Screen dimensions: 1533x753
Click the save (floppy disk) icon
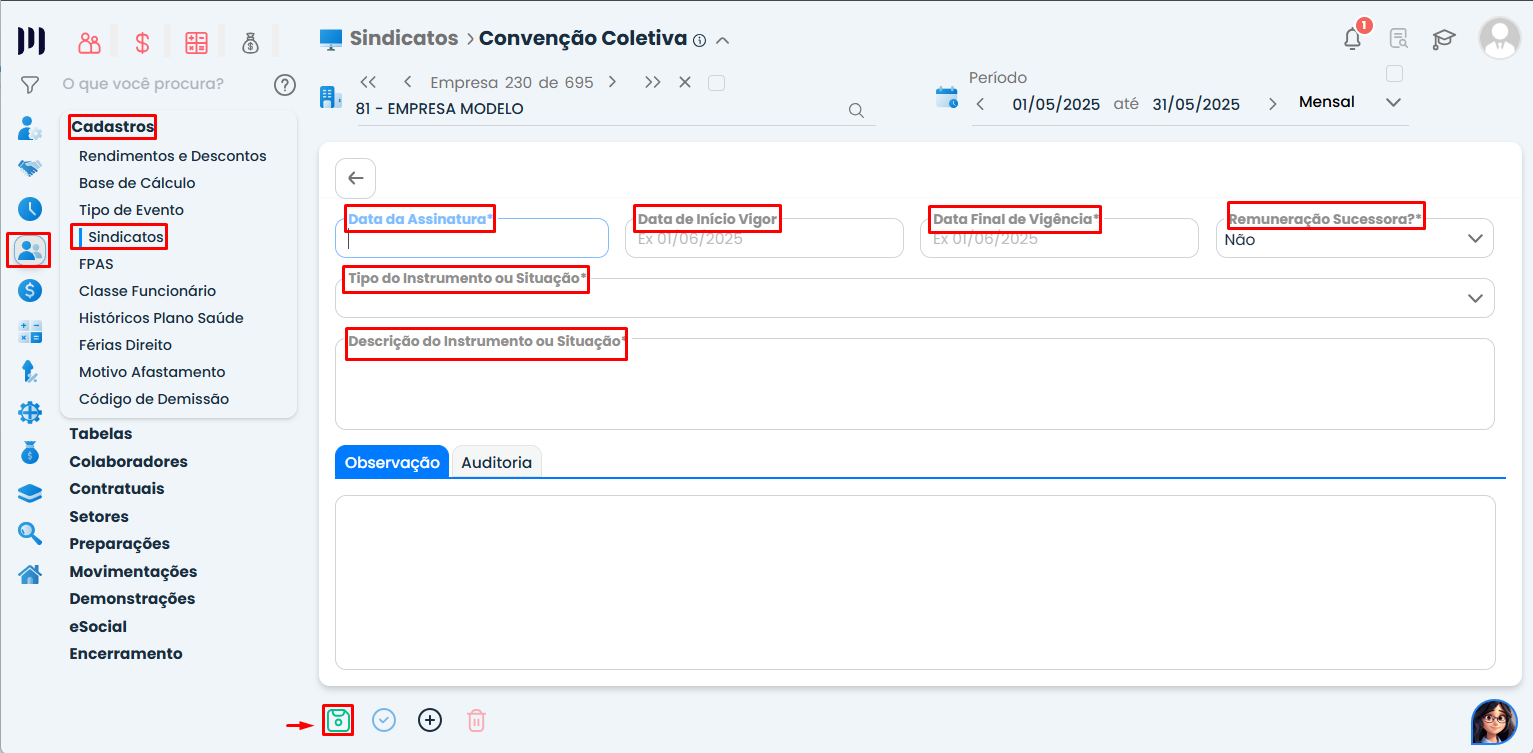338,720
